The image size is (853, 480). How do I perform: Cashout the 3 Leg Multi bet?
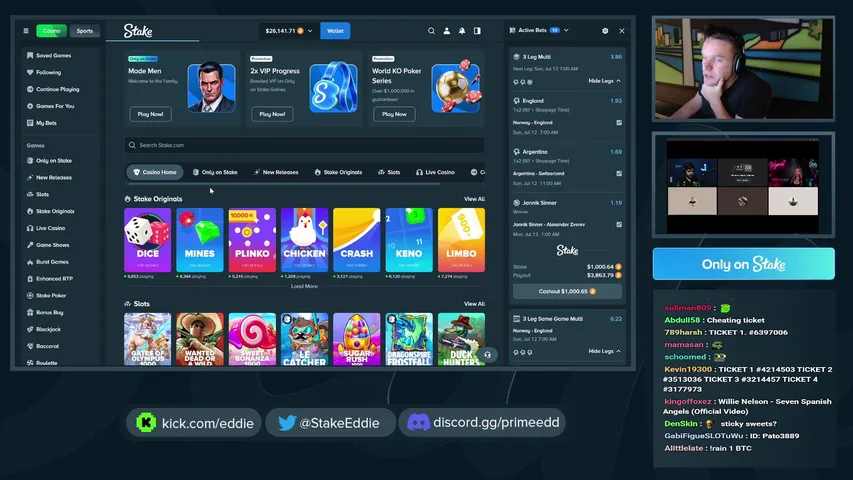[x=567, y=291]
